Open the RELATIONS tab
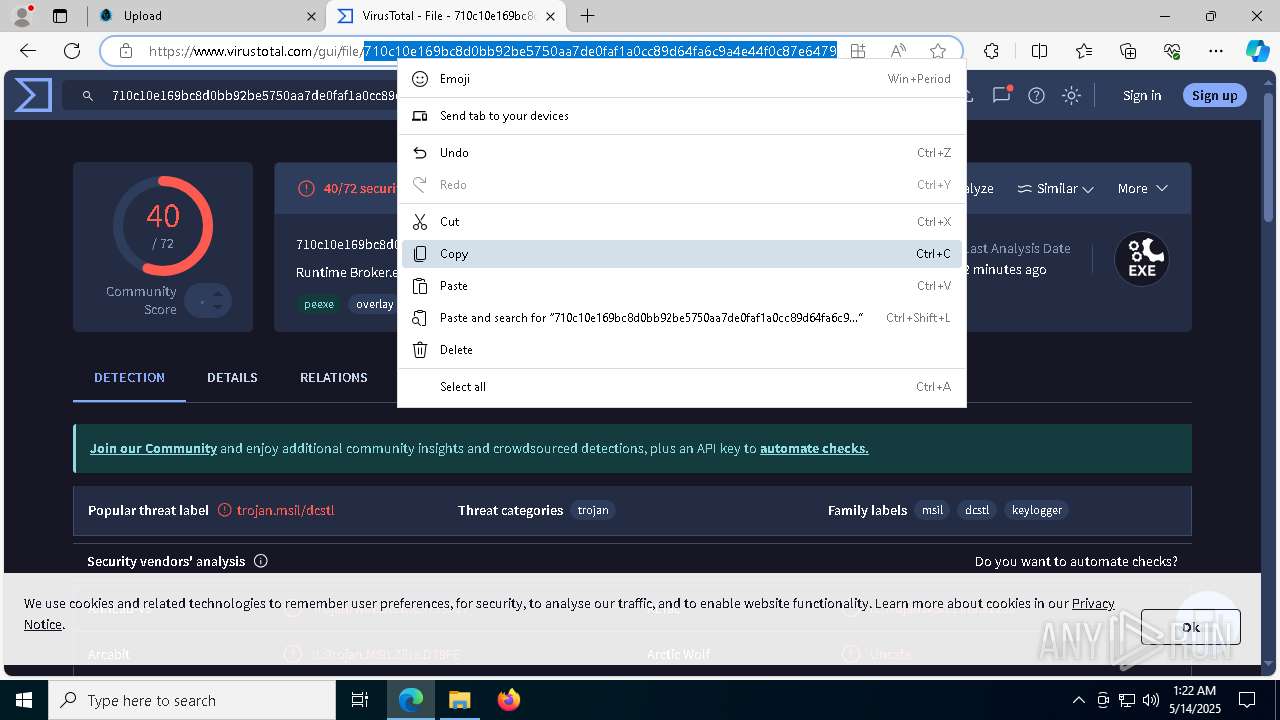The height and width of the screenshot is (720, 1280). pos(334,377)
